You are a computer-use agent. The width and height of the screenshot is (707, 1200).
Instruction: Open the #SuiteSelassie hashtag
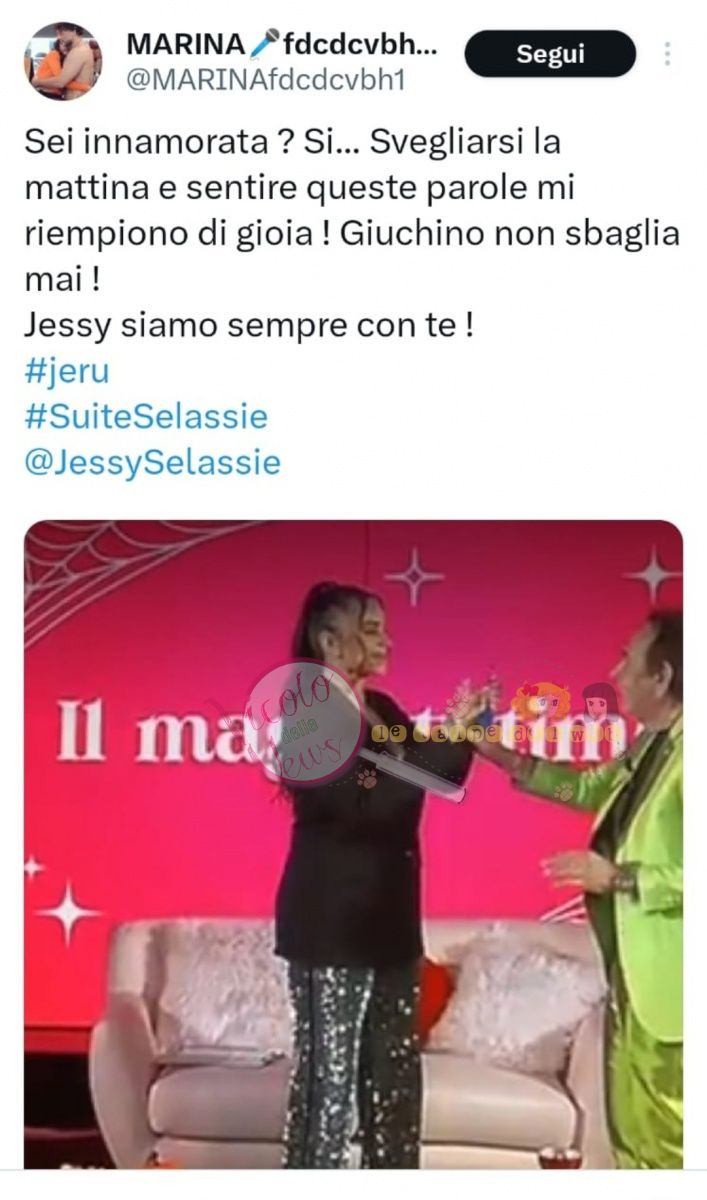[x=146, y=416]
